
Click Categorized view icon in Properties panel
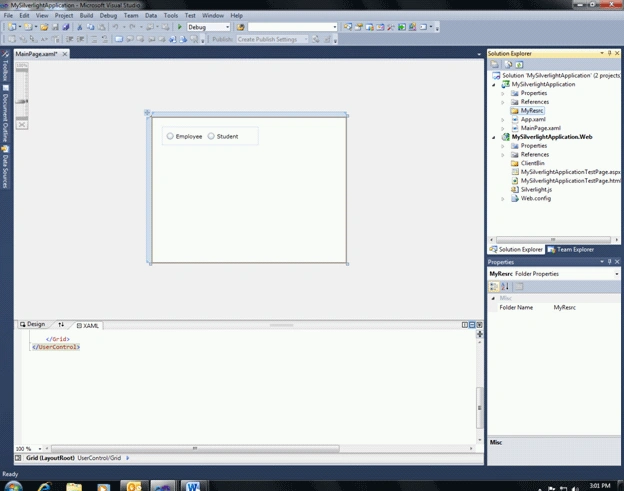click(494, 286)
